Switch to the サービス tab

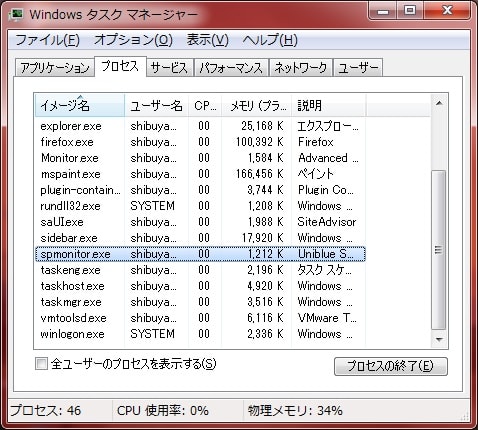point(169,68)
